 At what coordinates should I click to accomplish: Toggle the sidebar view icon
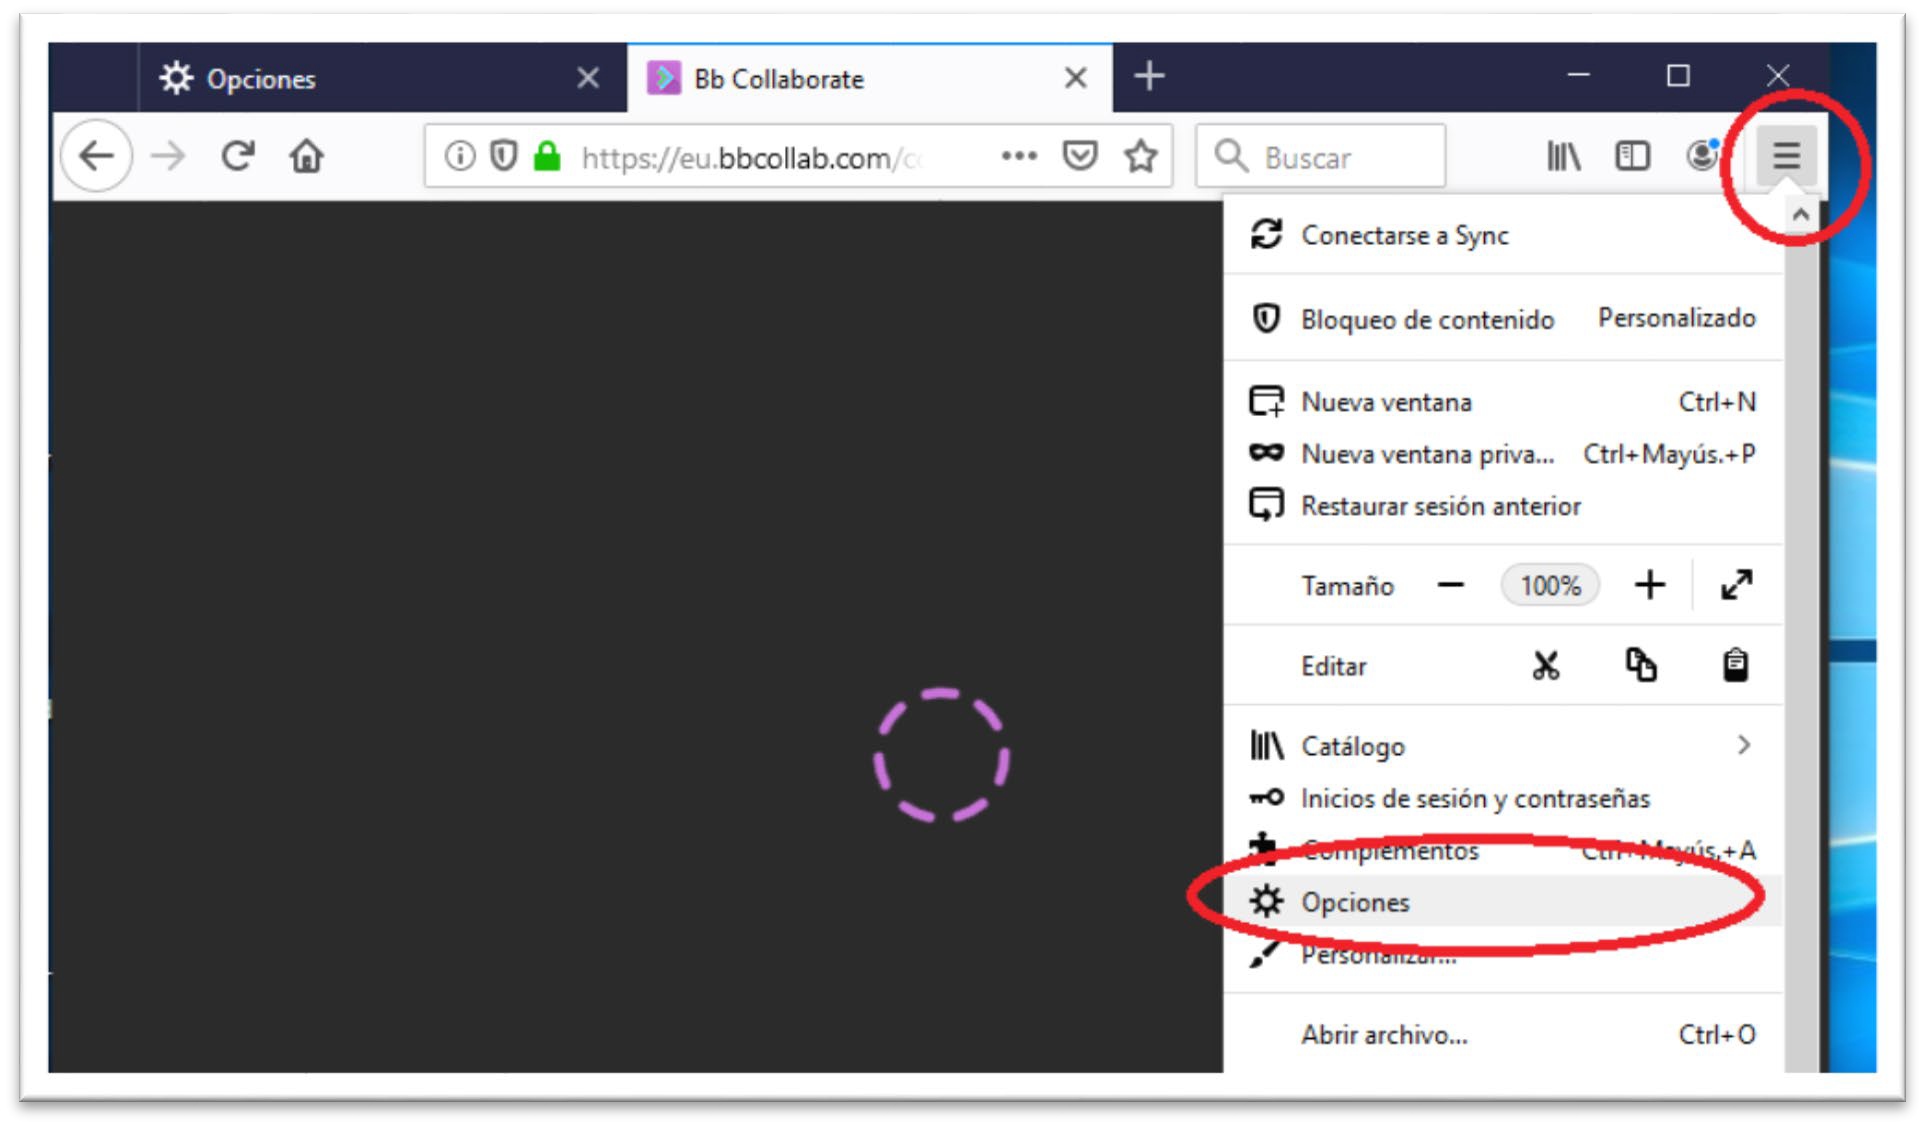(1632, 156)
